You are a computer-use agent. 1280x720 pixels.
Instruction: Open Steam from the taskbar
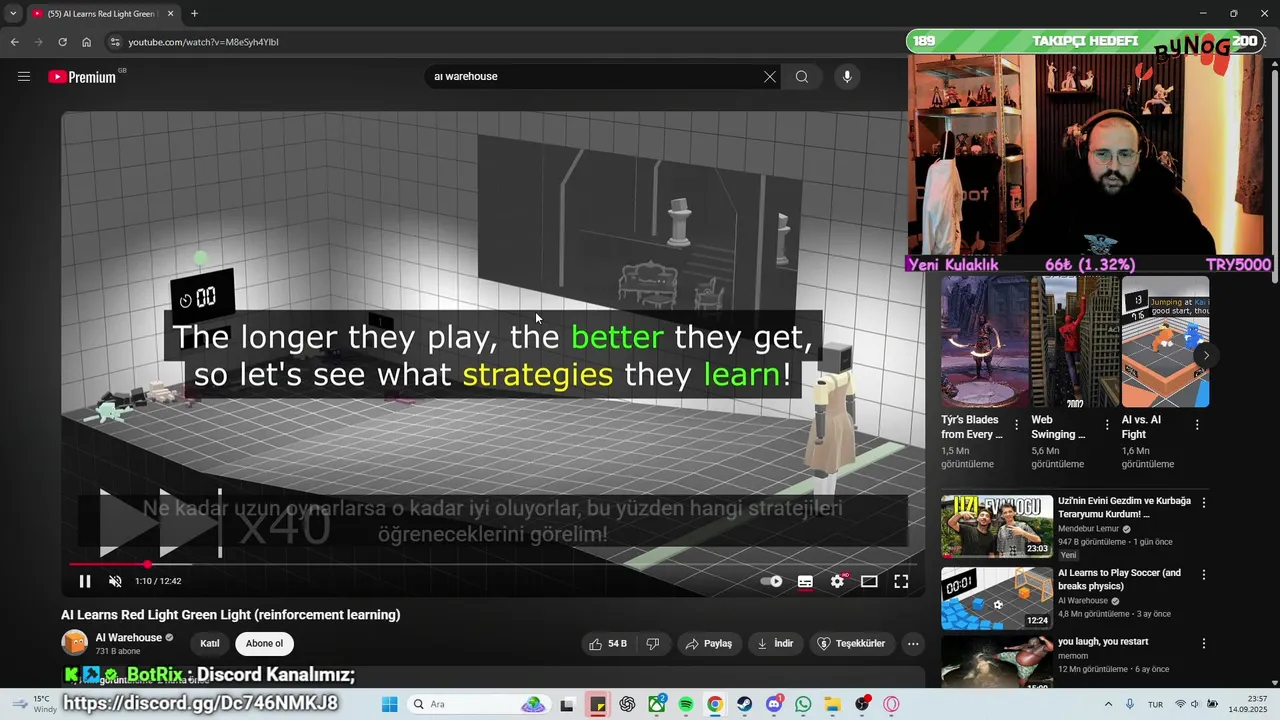pos(745,705)
